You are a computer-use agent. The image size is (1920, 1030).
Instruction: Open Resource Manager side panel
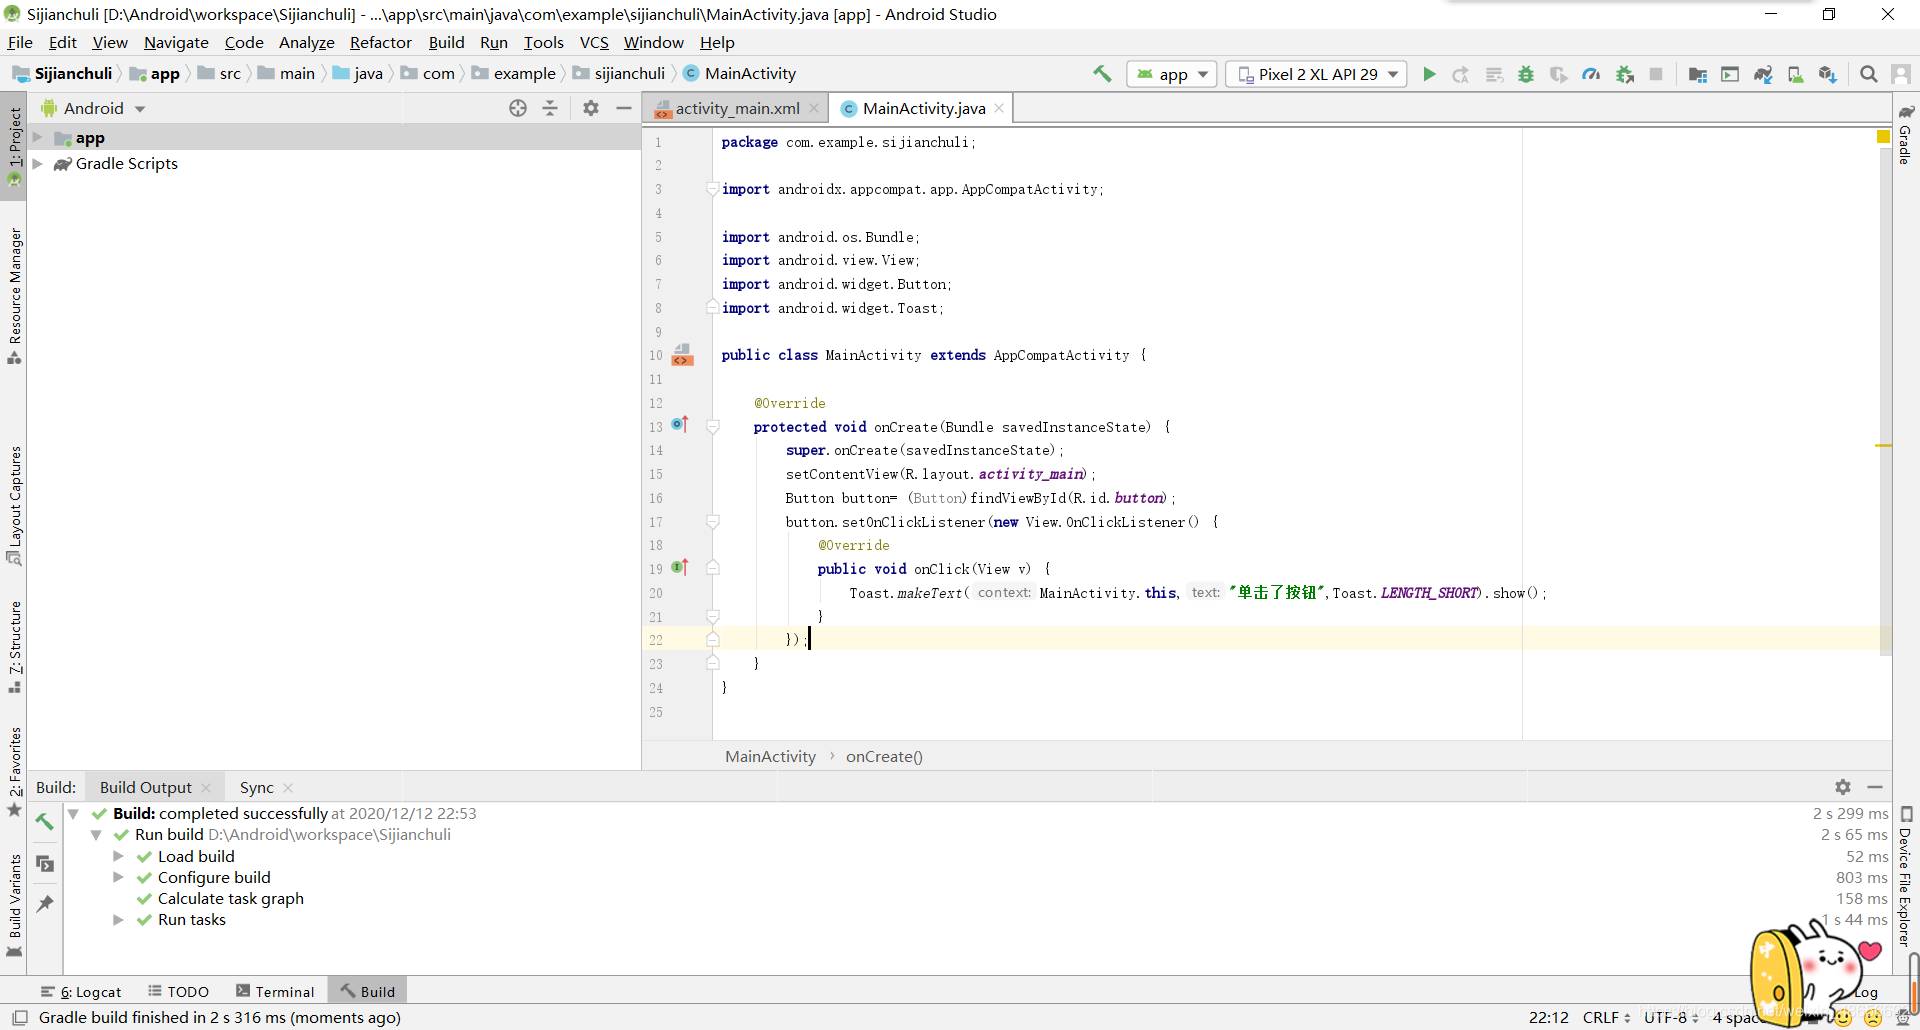coord(14,295)
